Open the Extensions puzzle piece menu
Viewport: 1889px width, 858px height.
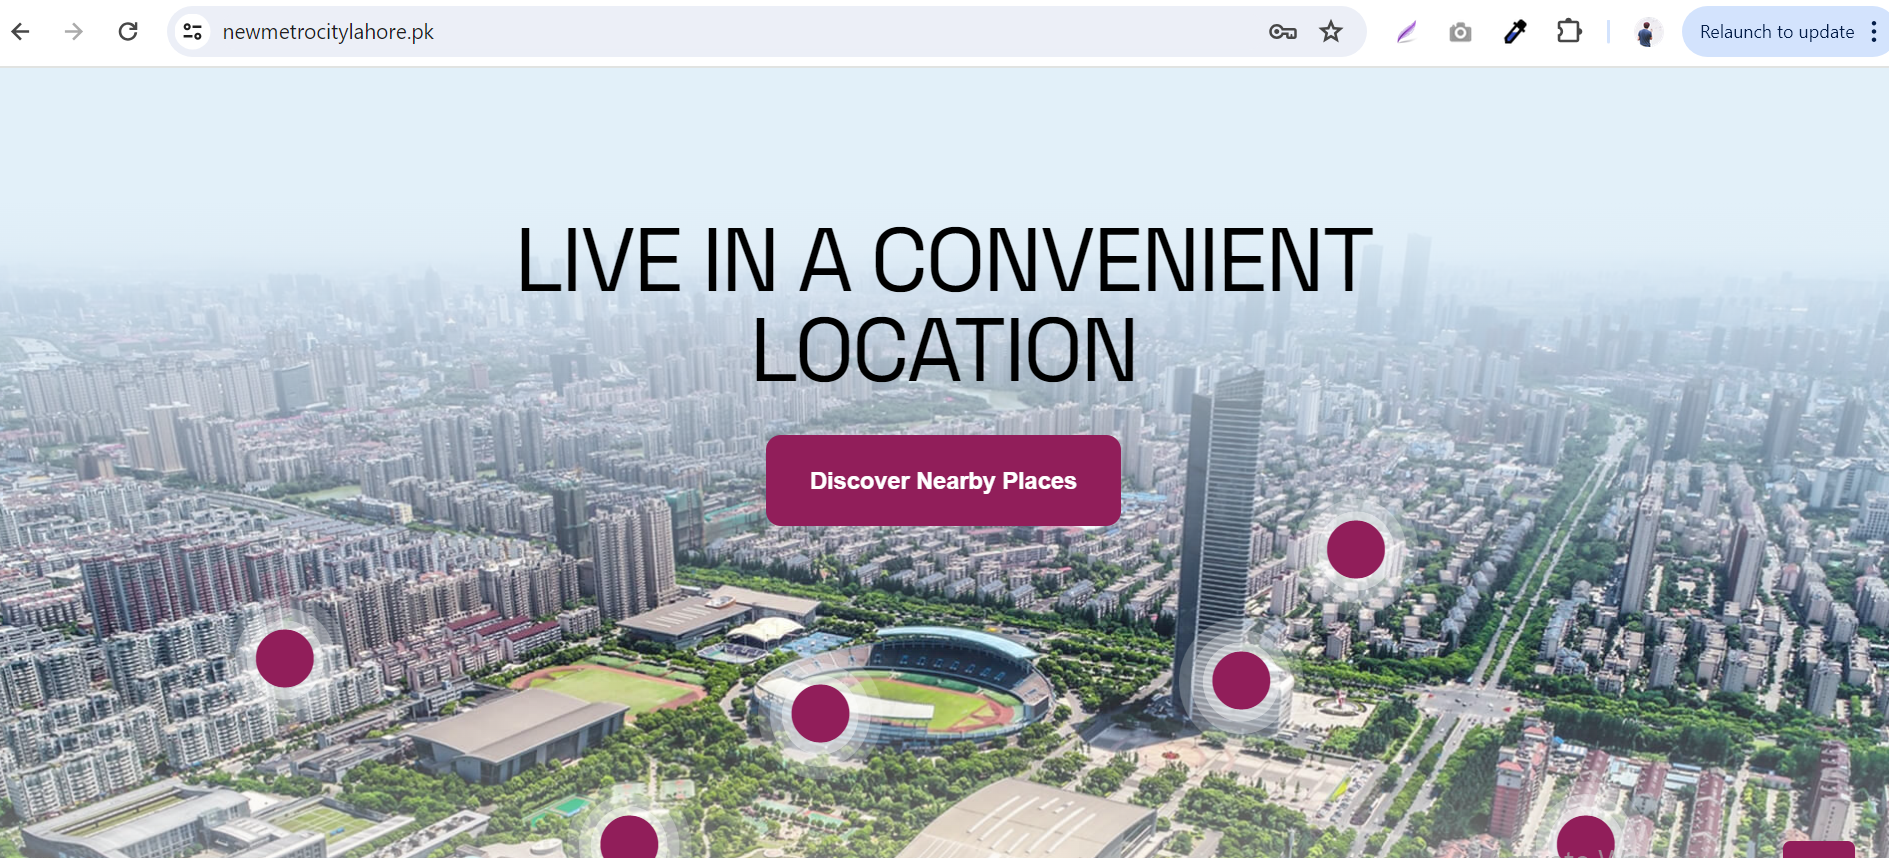click(1569, 32)
